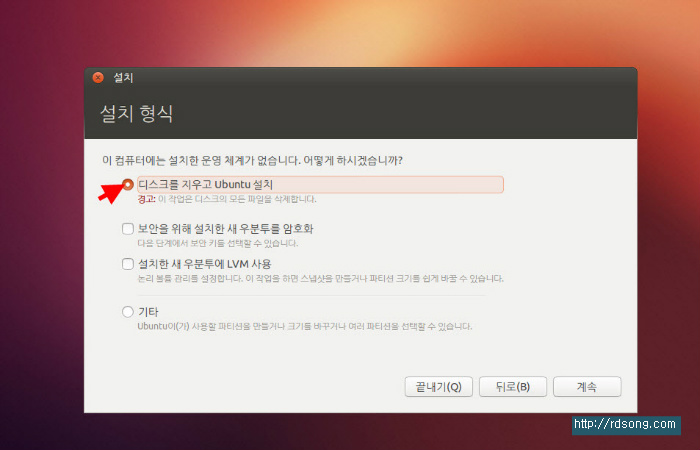Click the 기타 description about 파티션
700x450 pixels.
click(304, 326)
